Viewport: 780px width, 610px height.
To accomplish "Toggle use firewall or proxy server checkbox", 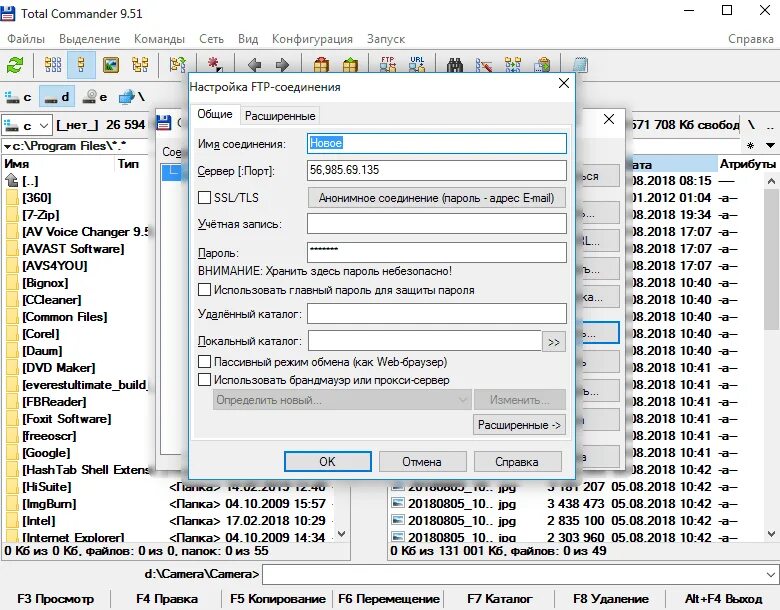I will tap(204, 380).
